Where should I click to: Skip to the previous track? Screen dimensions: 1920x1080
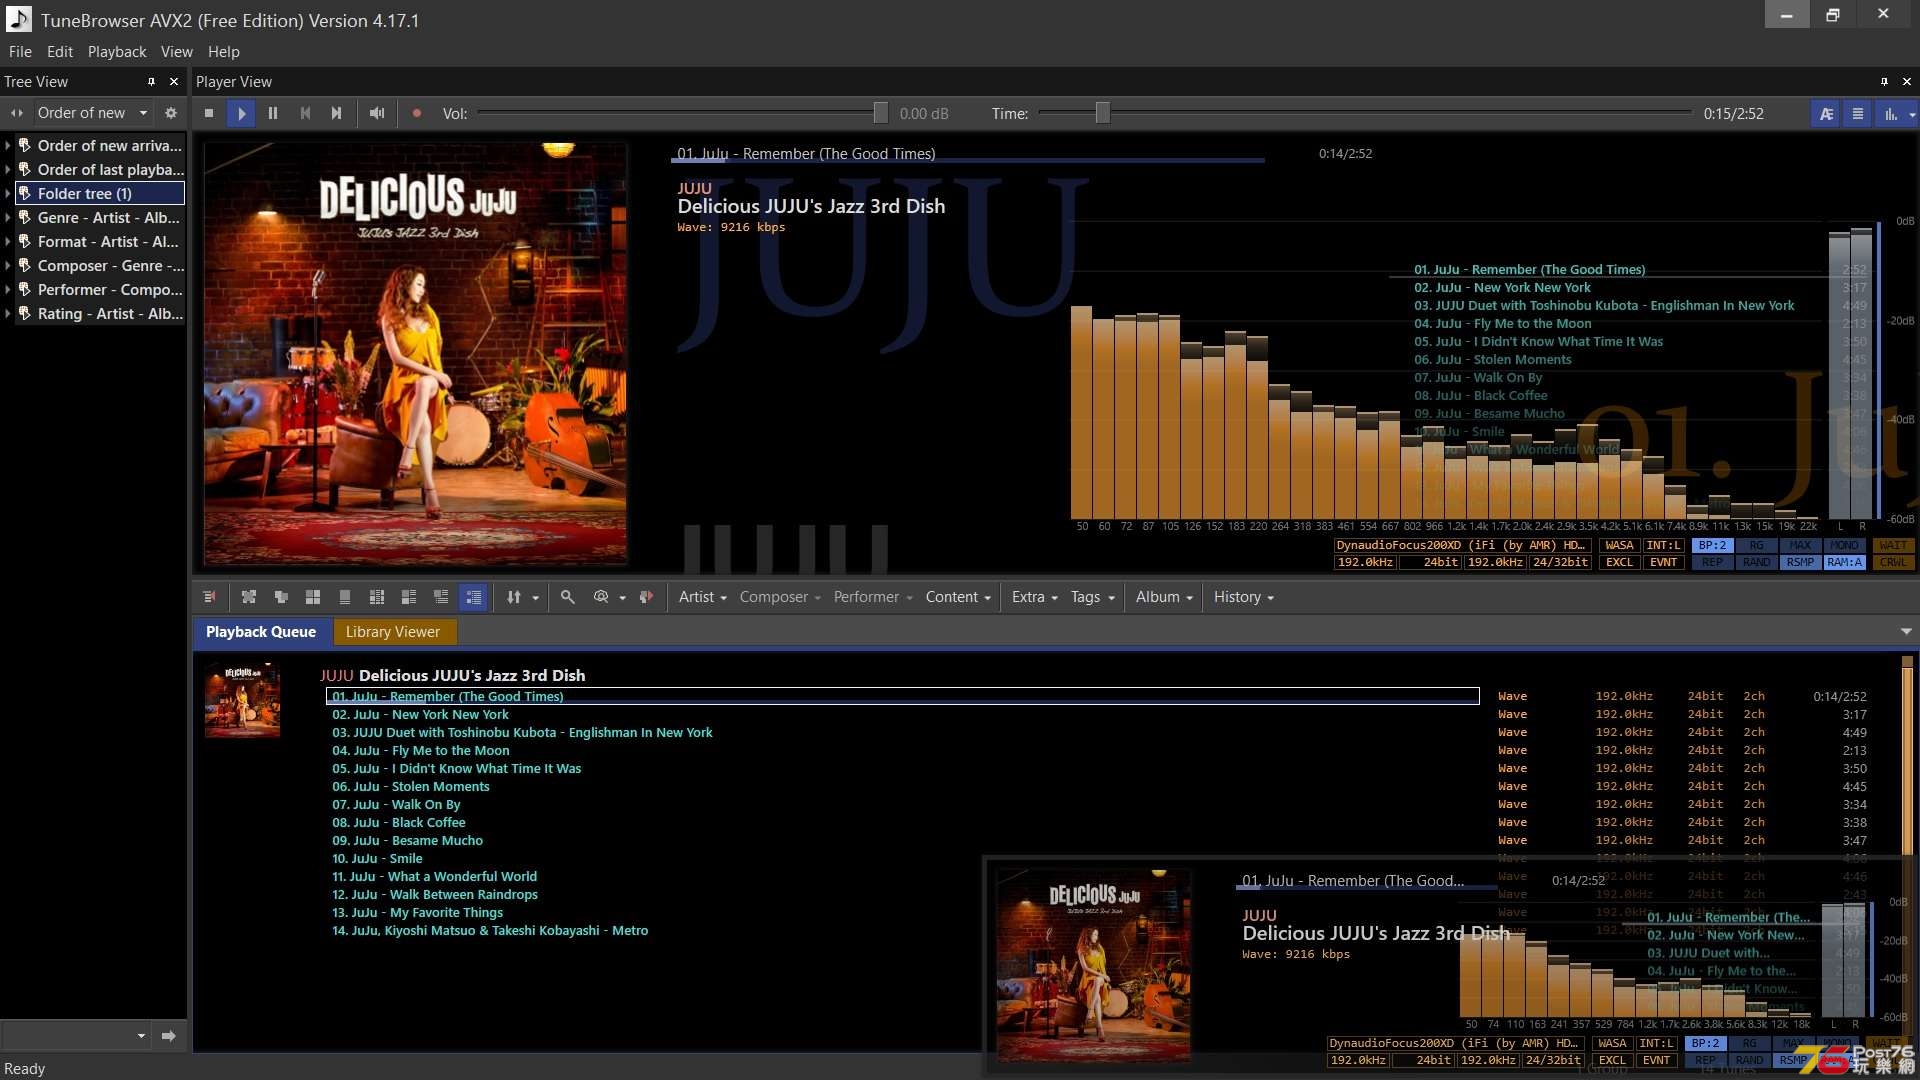pyautogui.click(x=305, y=113)
